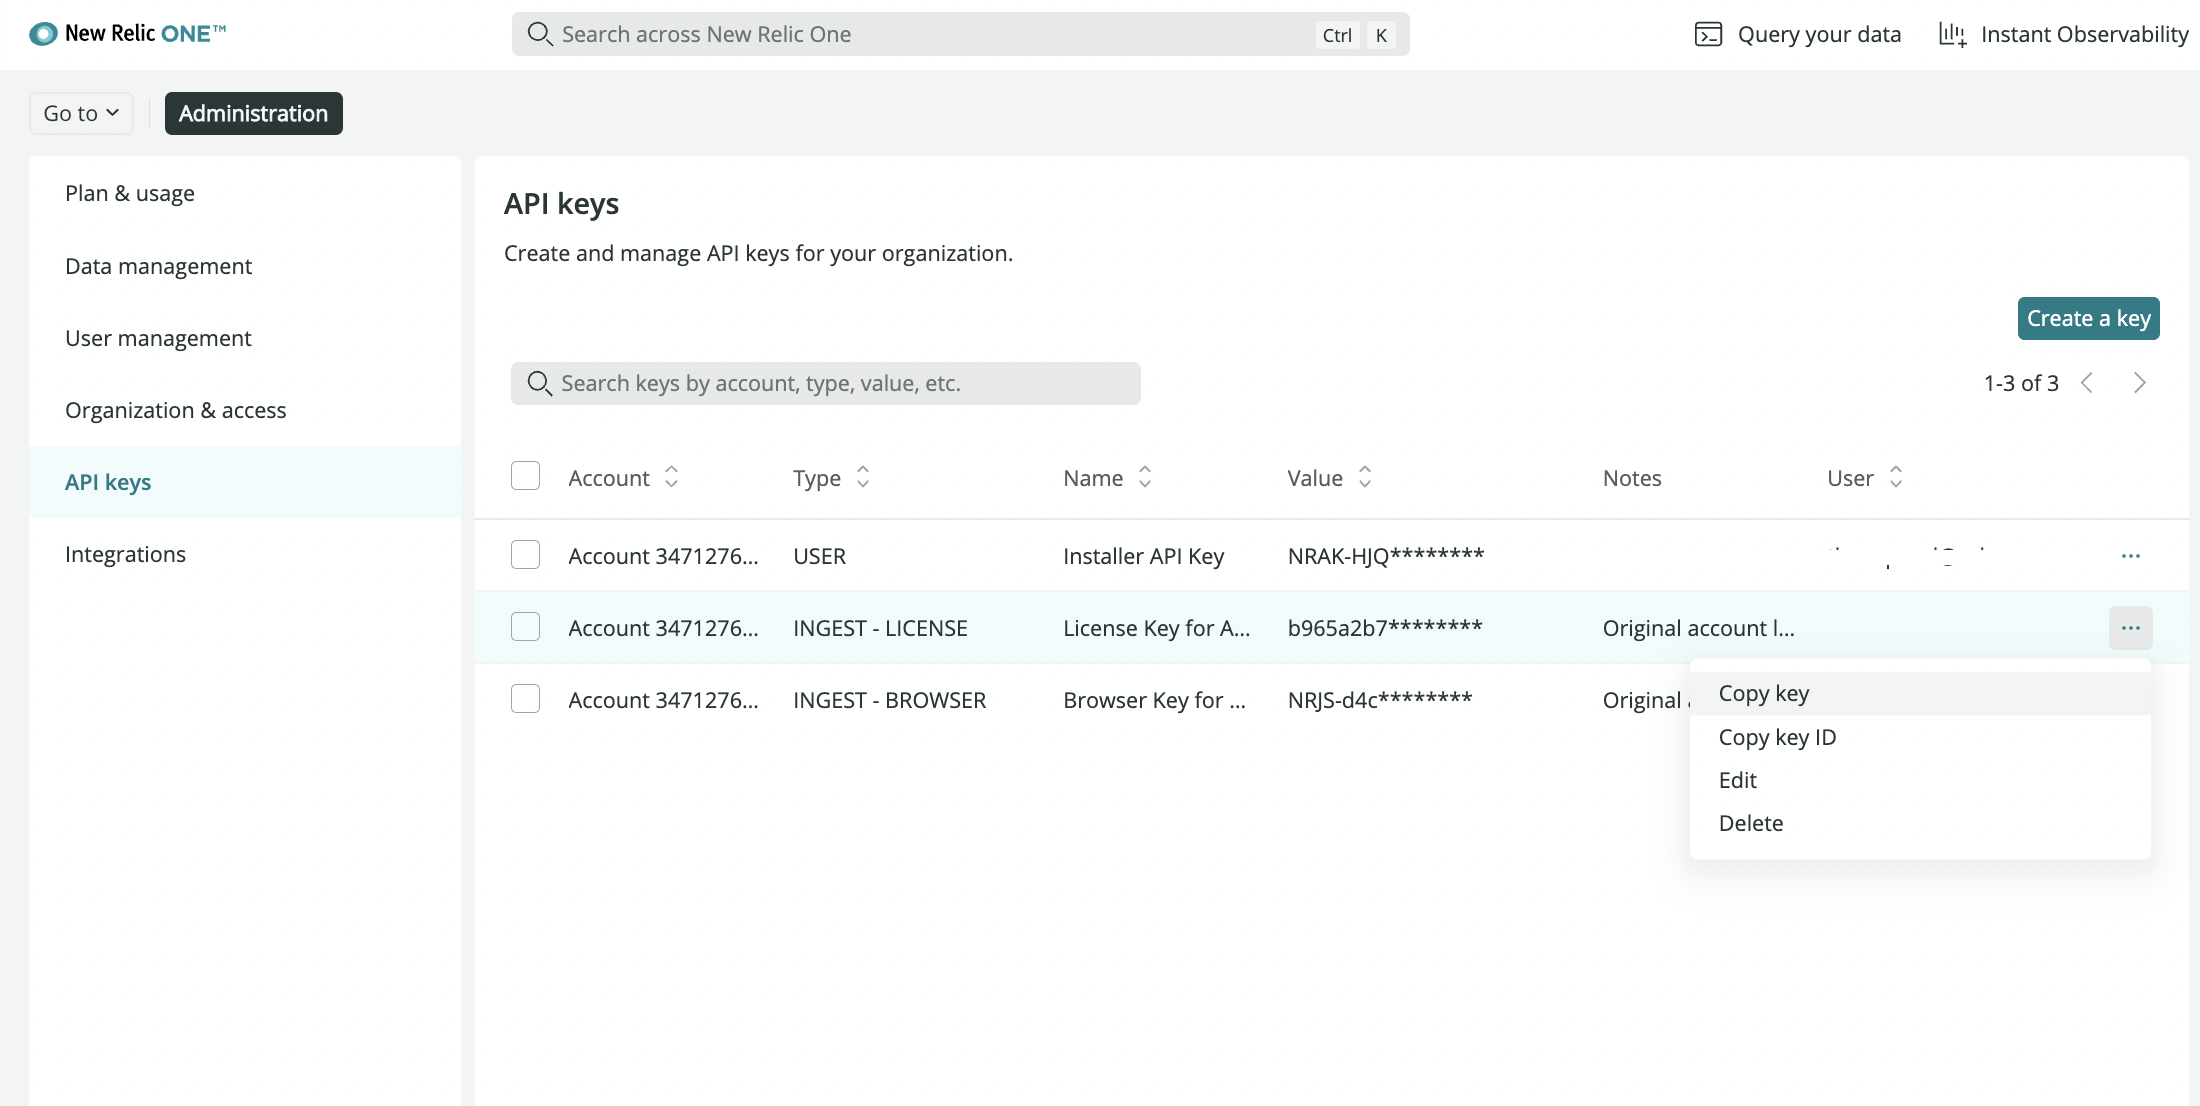Open Organization & access section
Screen dimensions: 2200x1106
[245, 410]
